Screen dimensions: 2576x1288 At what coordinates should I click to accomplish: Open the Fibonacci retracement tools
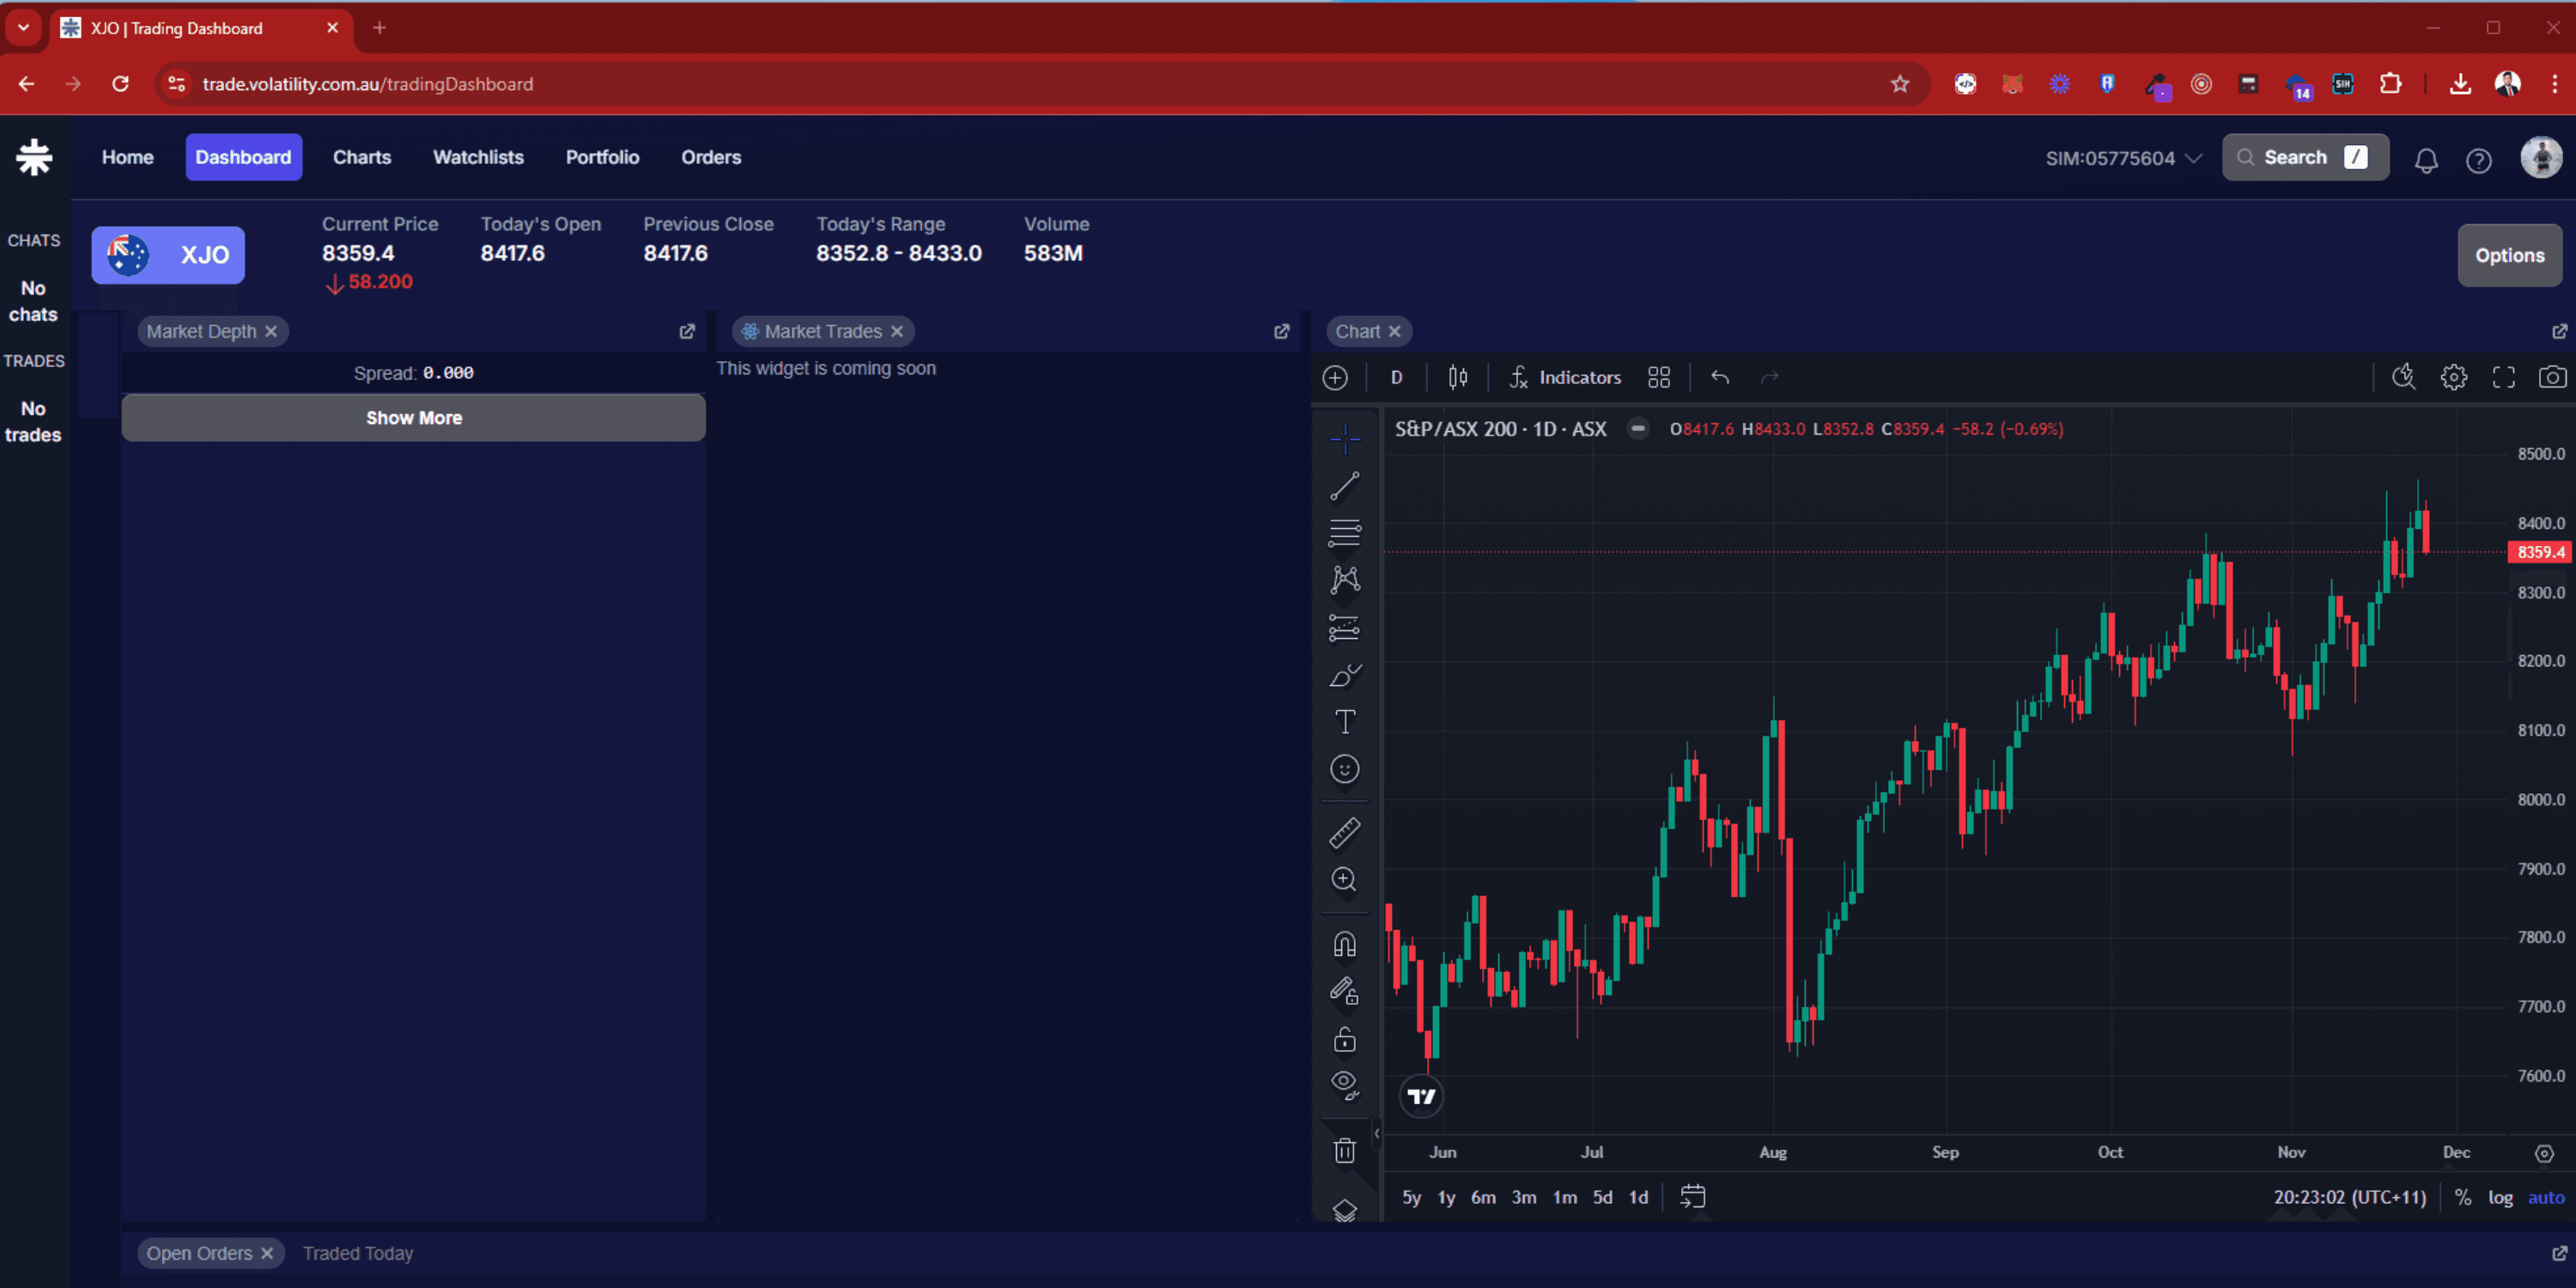pos(1345,533)
